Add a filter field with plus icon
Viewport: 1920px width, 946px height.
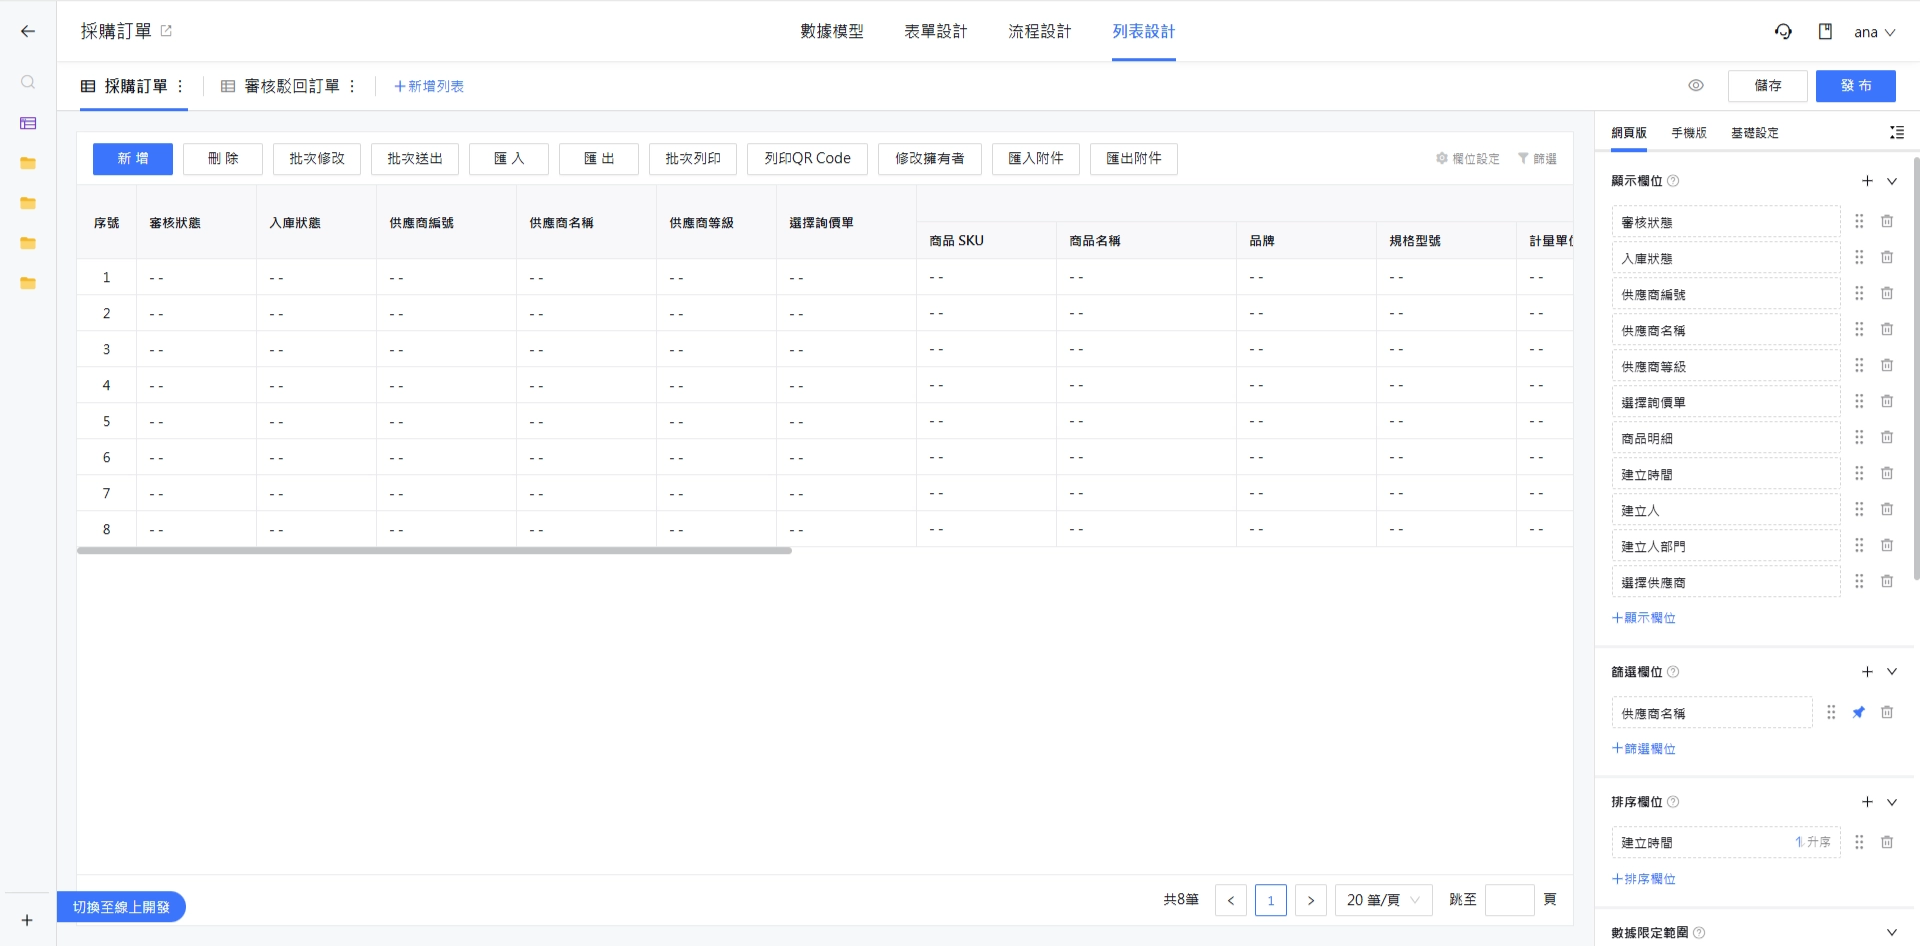click(x=1867, y=672)
